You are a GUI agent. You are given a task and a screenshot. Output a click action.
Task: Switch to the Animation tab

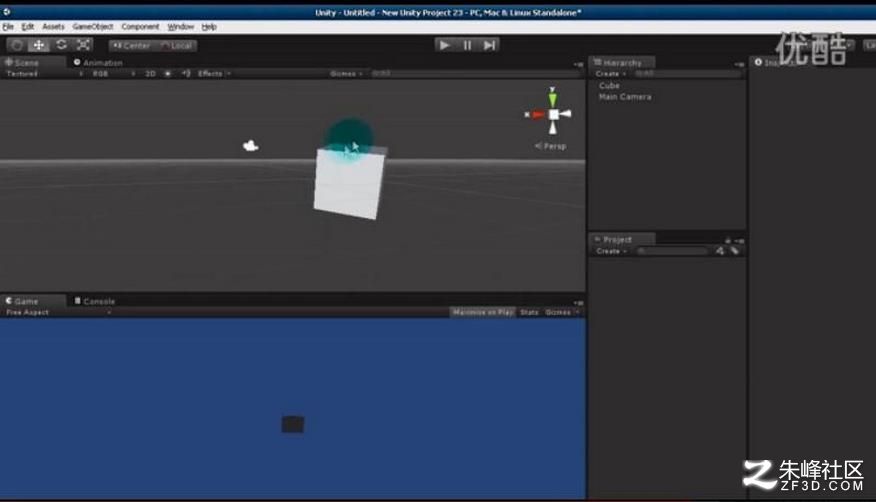[x=98, y=63]
